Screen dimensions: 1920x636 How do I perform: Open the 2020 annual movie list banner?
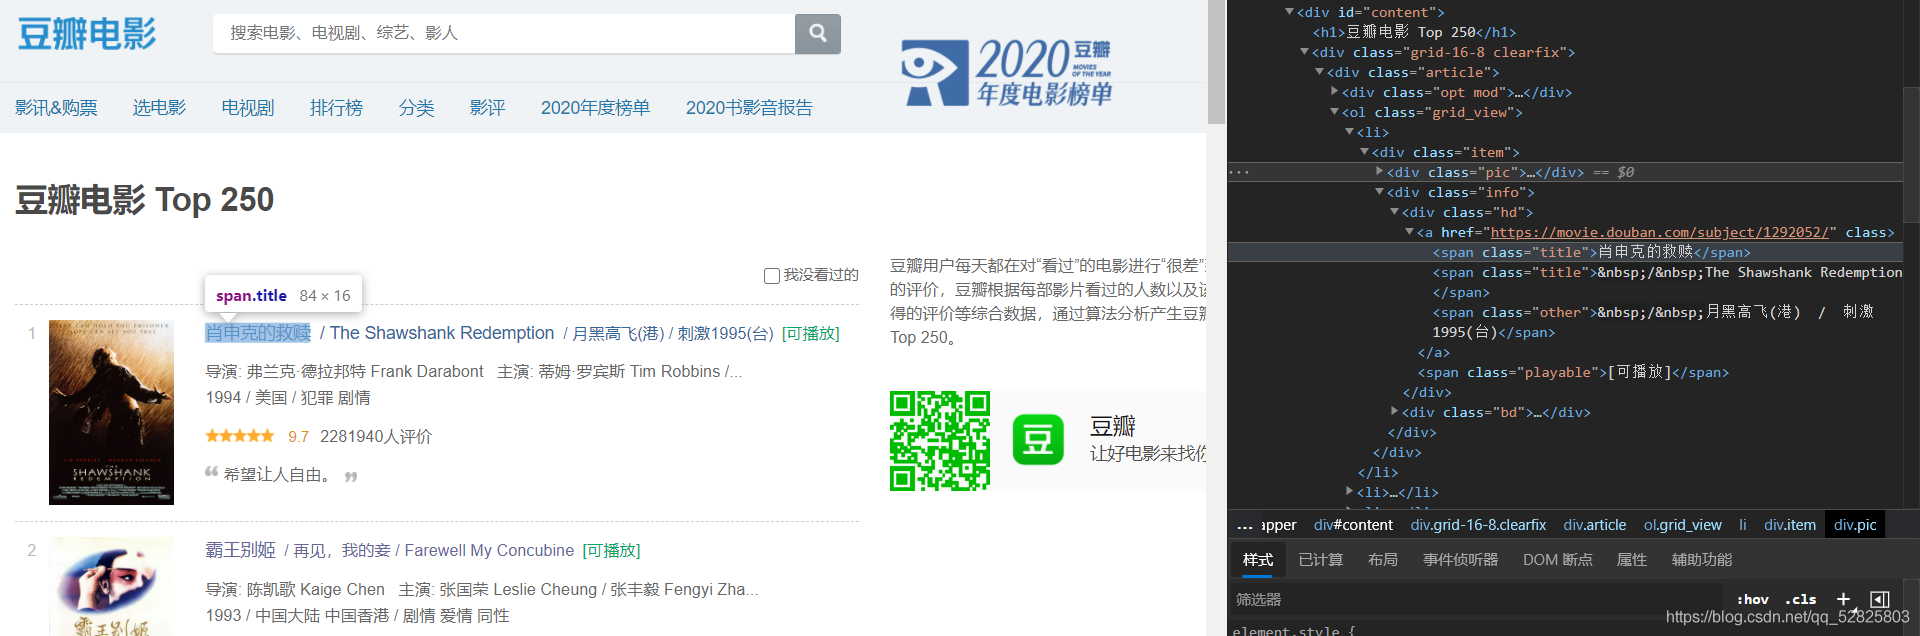1006,72
